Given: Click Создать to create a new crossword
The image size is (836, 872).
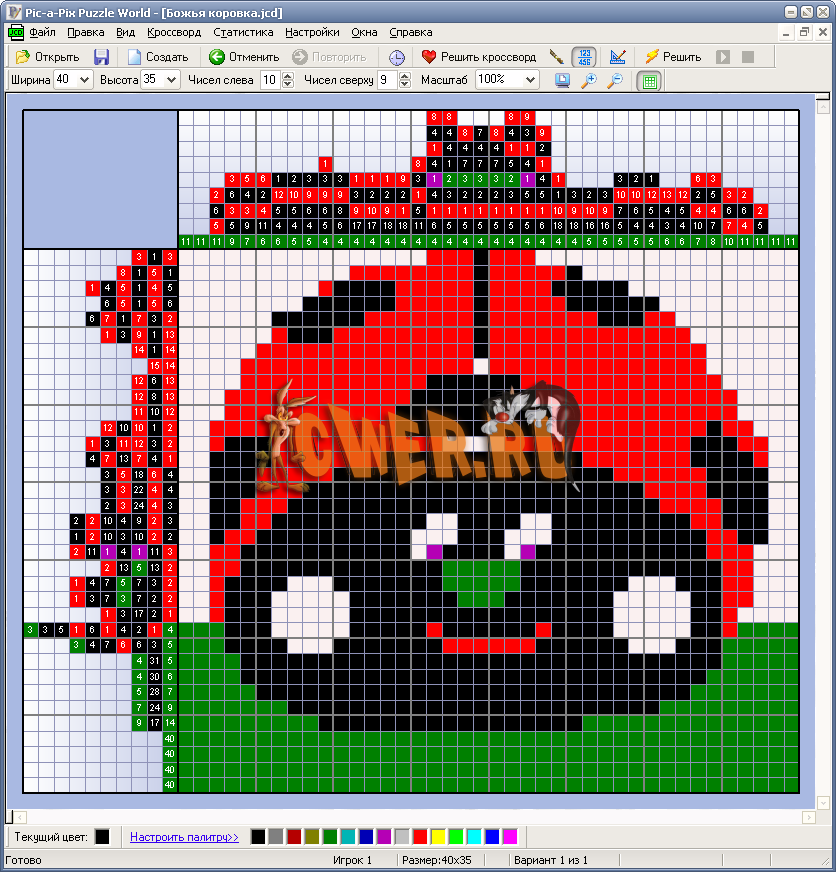Looking at the screenshot, I should click(x=158, y=57).
